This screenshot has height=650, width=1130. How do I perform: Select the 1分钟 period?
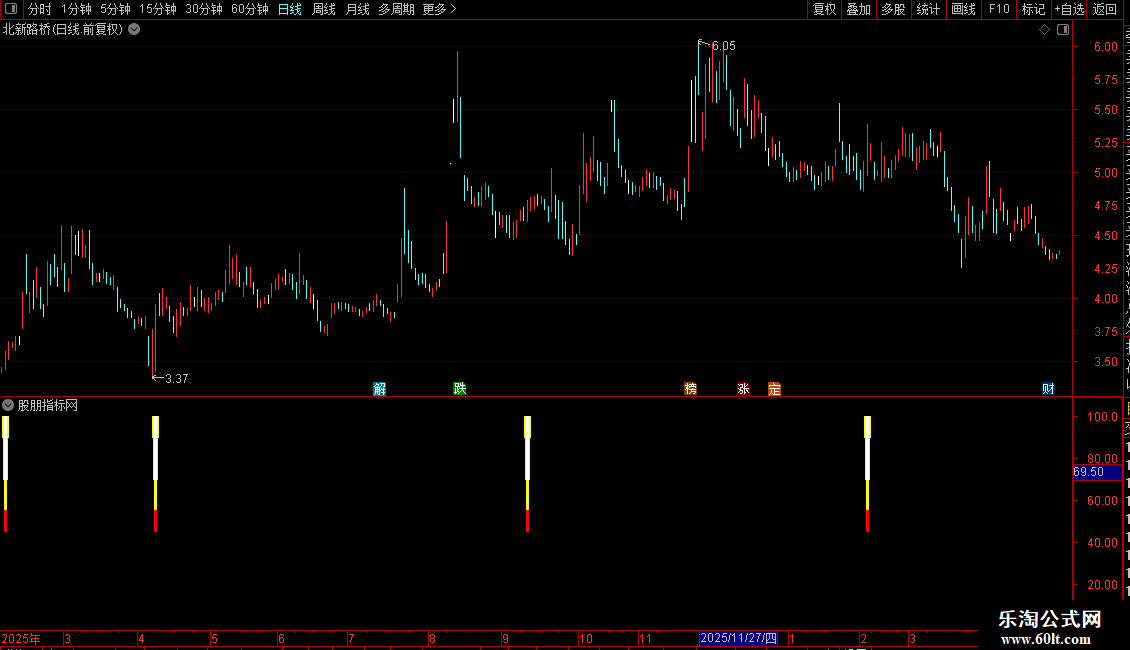tap(76, 9)
